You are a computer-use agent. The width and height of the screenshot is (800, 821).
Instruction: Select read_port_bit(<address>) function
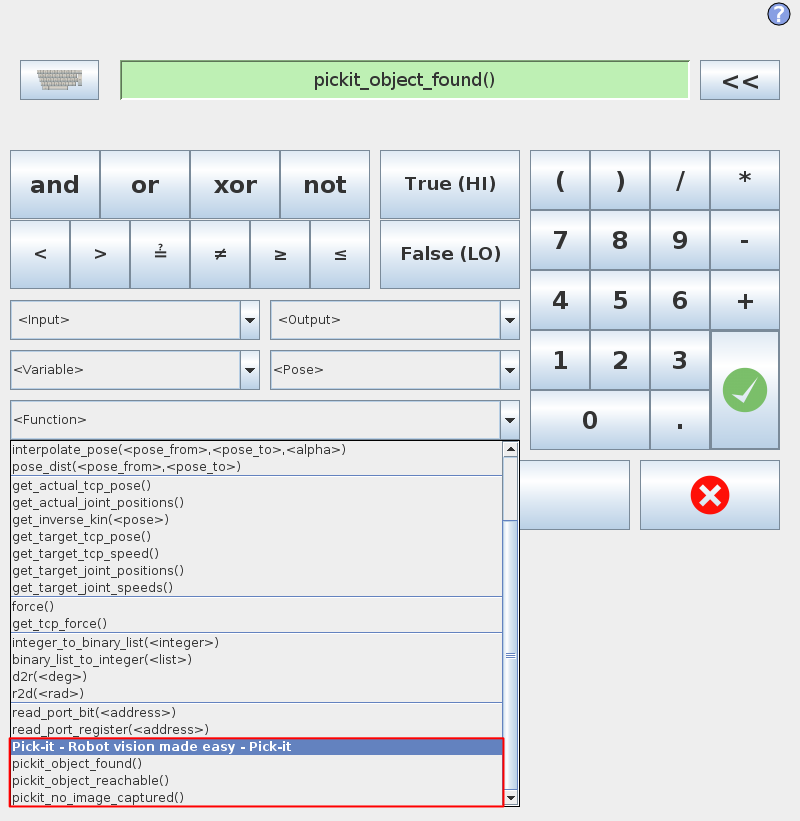(x=257, y=713)
